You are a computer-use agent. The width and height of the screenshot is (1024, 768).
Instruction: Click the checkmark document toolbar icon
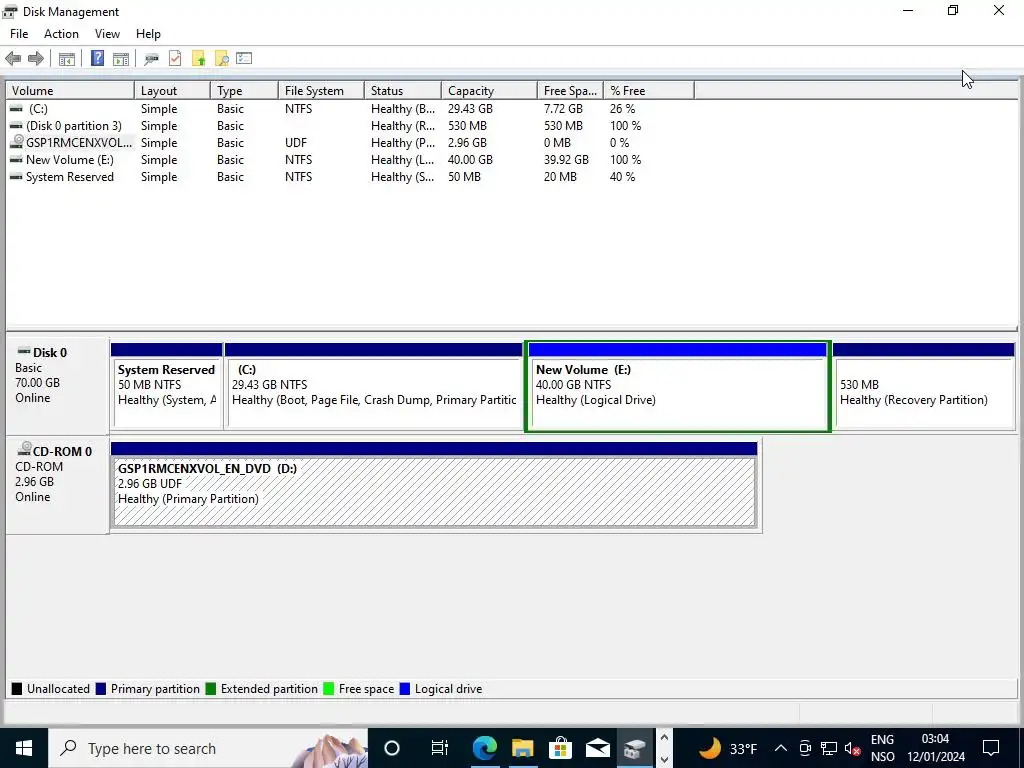175,59
